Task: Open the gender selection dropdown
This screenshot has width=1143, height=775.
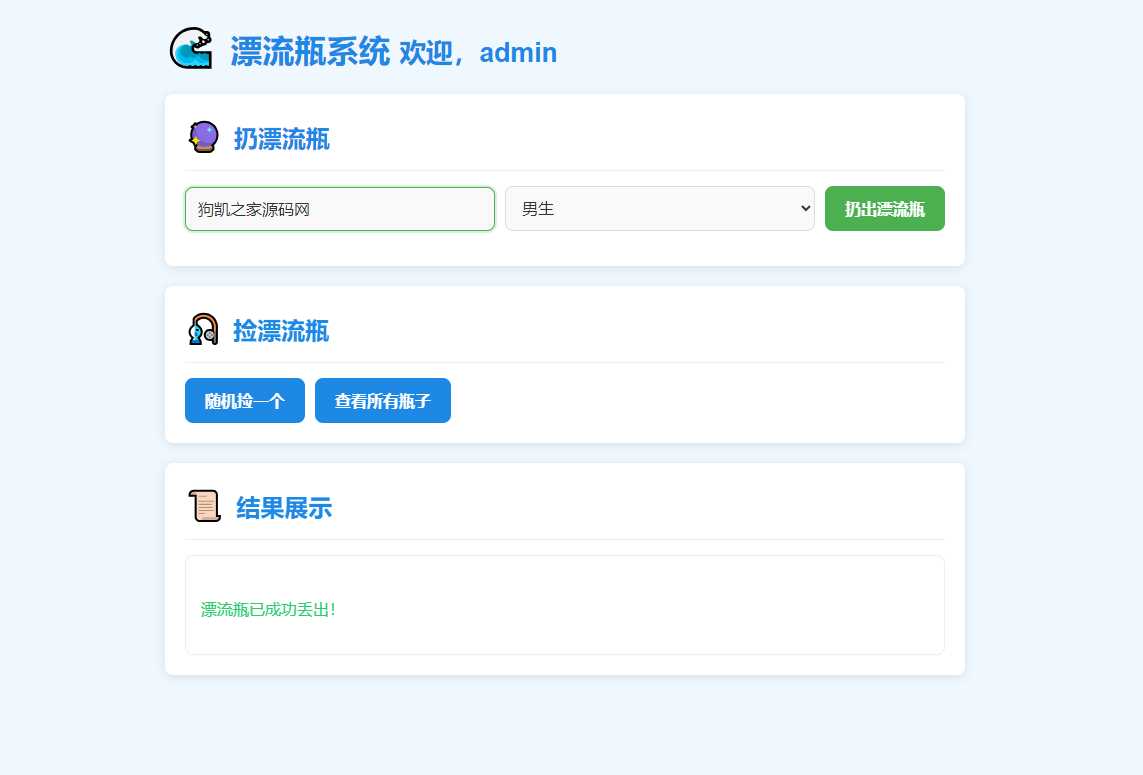Action: (660, 208)
